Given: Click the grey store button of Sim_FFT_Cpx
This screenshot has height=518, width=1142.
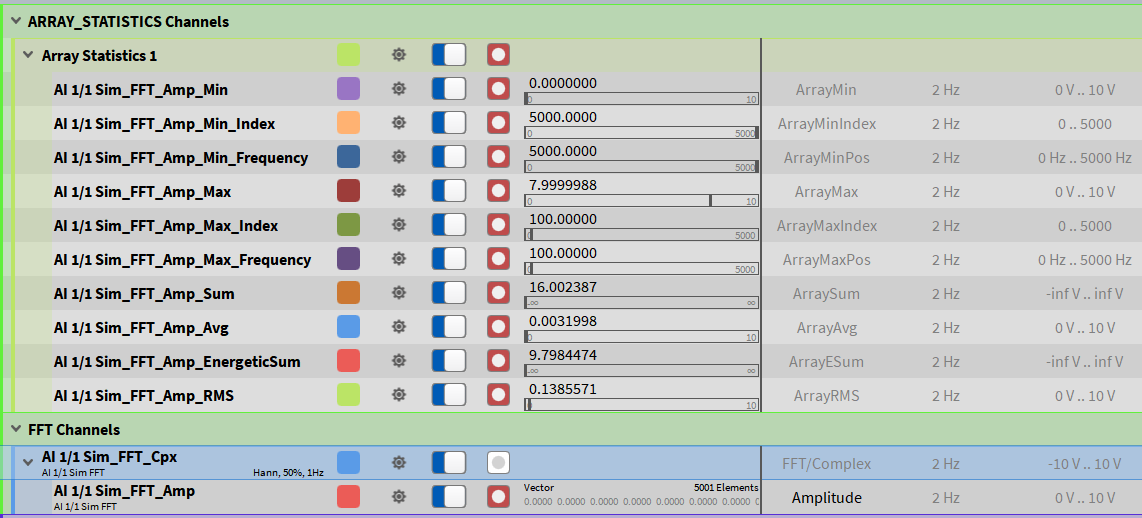Looking at the screenshot, I should pos(498,462).
